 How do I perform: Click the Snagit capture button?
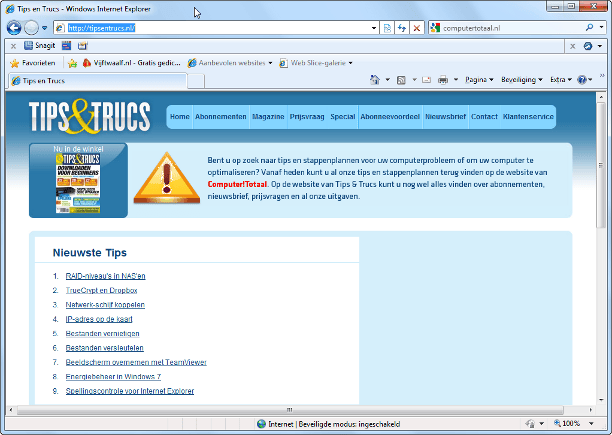tap(40, 46)
